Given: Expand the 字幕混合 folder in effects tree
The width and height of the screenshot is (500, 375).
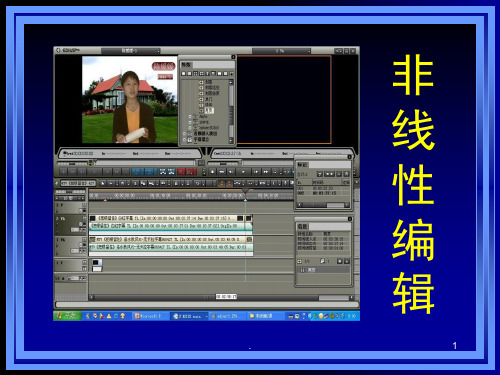Looking at the screenshot, I should click(x=184, y=139).
